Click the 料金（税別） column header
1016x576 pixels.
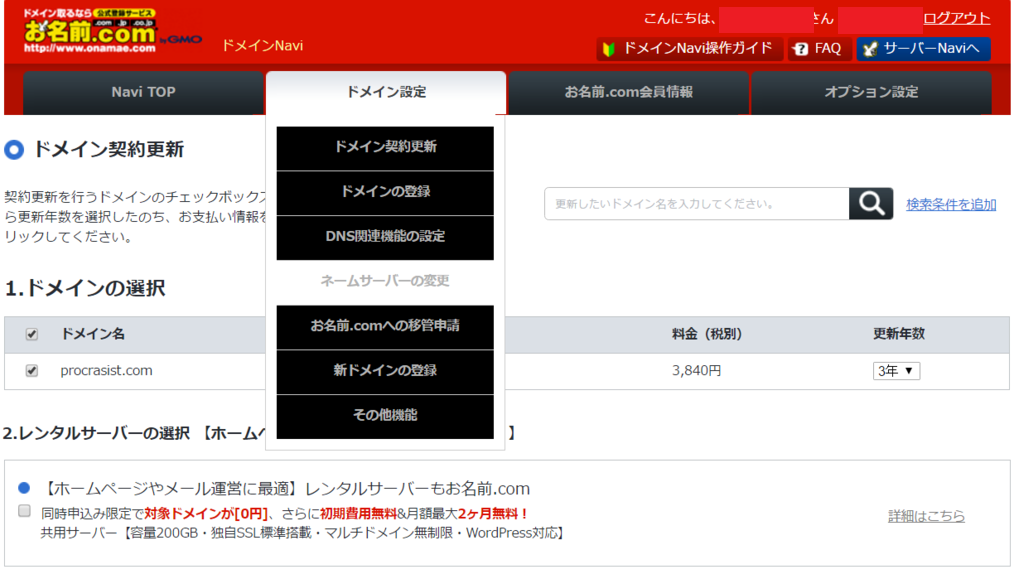click(x=706, y=334)
